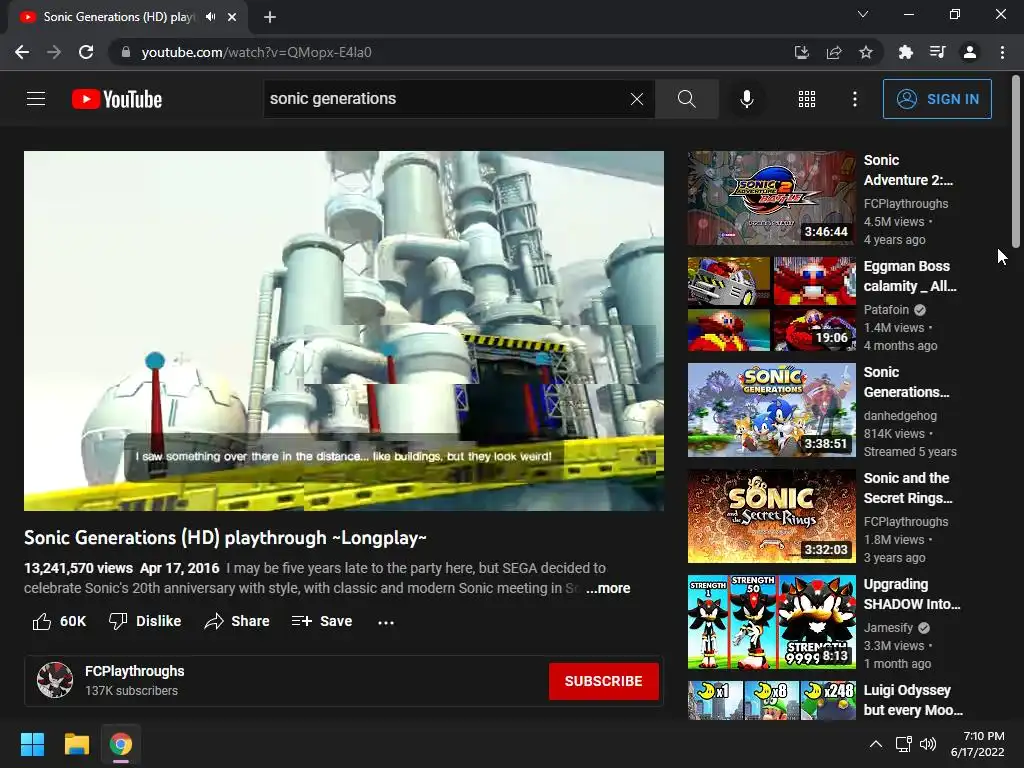Click title 'Sonic Adventure 2:...'
1024x768 pixels.
[x=908, y=170]
